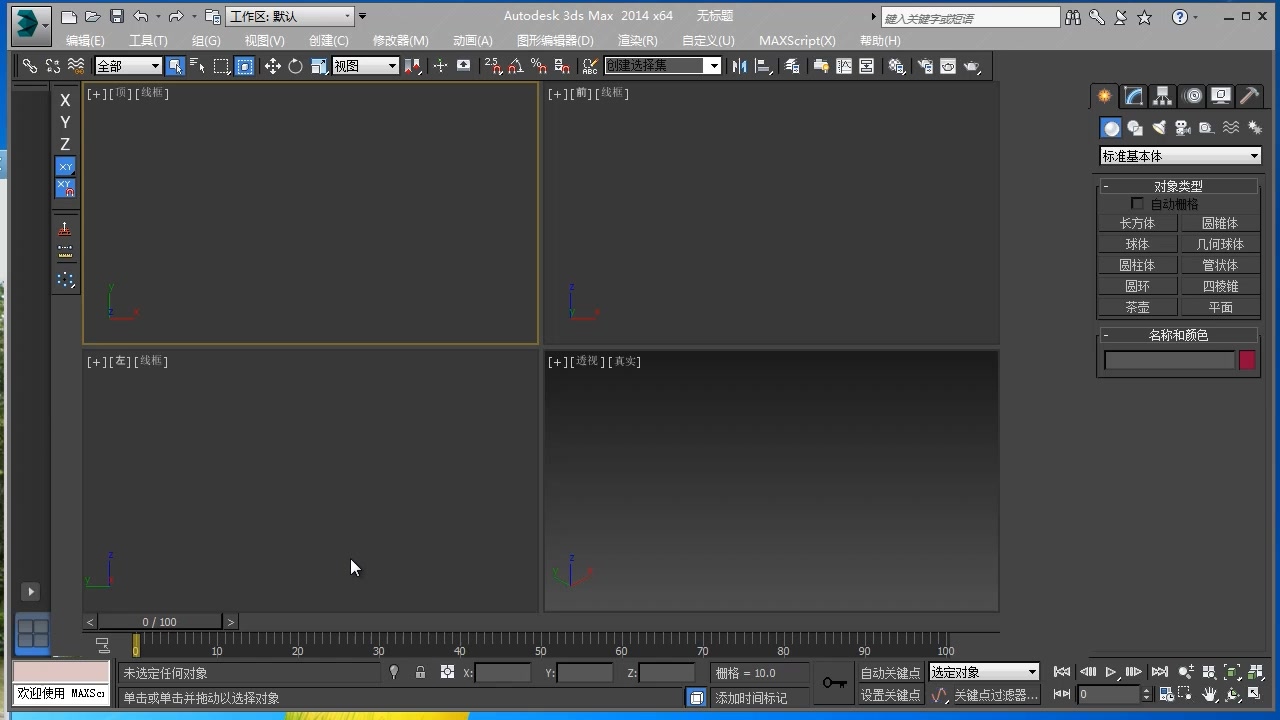This screenshot has height=720, width=1280.
Task: Open the 3ds Max application menu logo
Action: tap(30, 24)
